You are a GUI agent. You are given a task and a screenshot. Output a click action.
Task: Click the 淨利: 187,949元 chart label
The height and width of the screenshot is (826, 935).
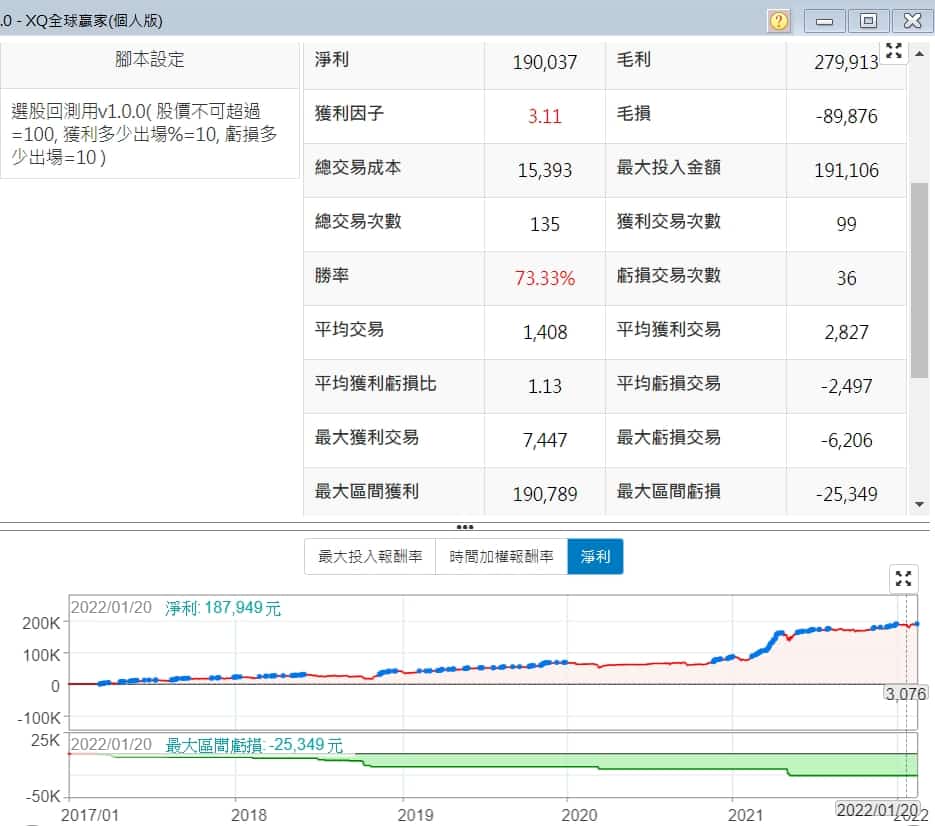223,608
